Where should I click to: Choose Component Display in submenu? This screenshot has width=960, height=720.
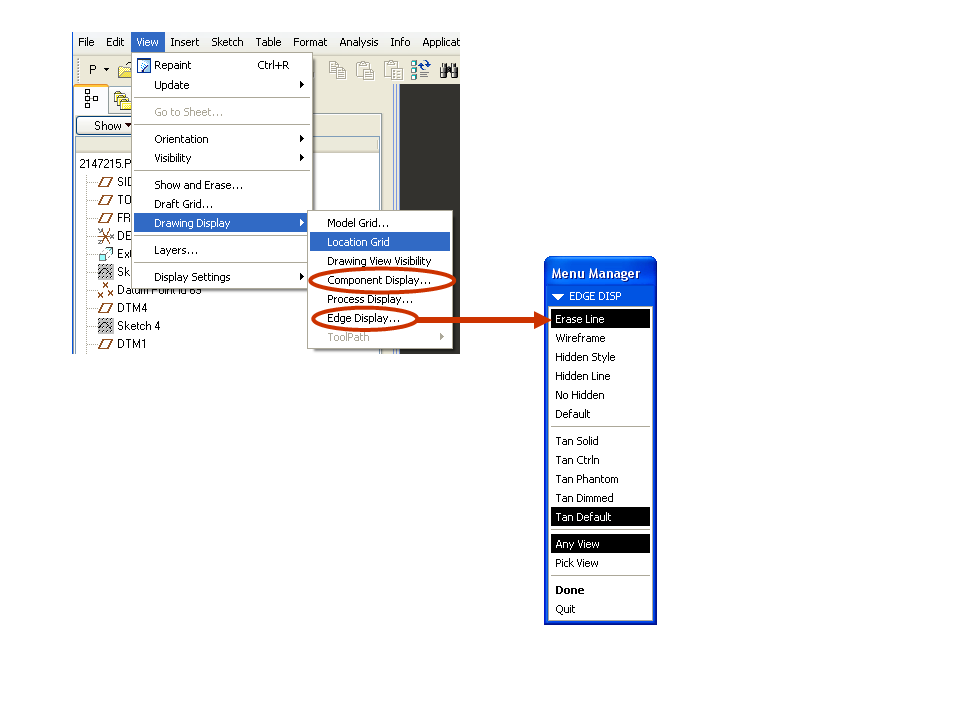click(x=380, y=280)
